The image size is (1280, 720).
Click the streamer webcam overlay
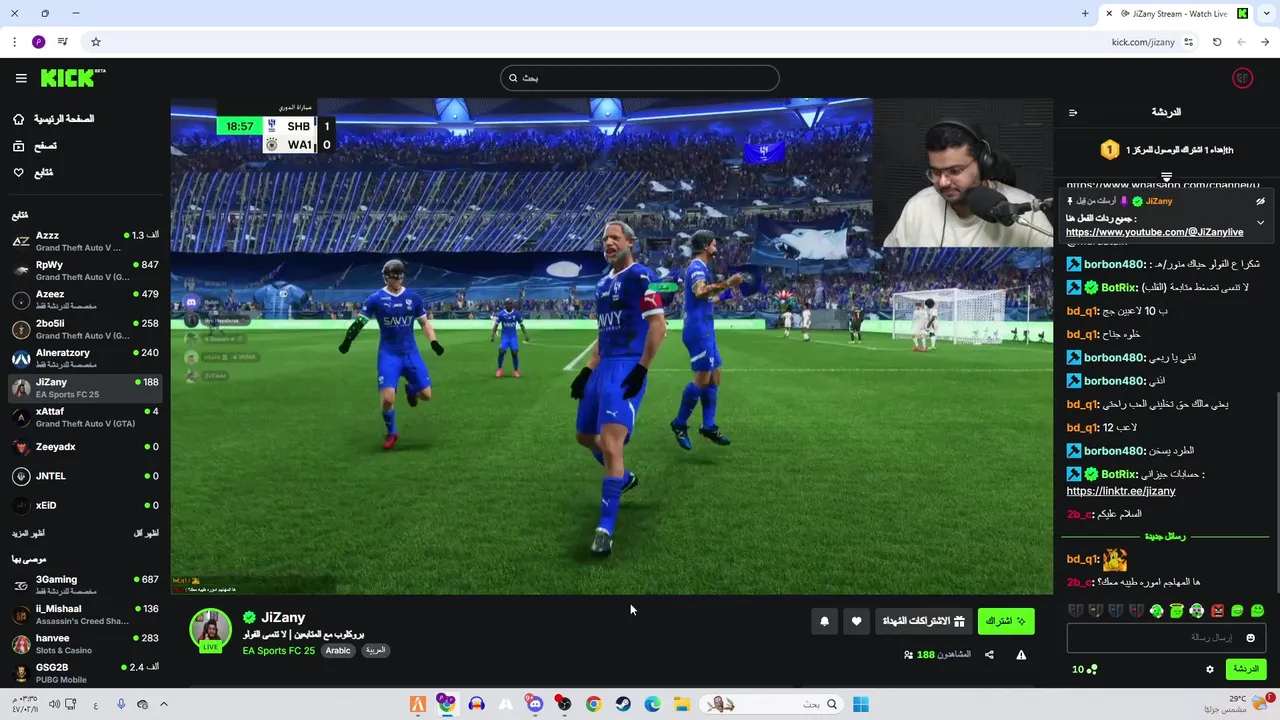(x=962, y=174)
